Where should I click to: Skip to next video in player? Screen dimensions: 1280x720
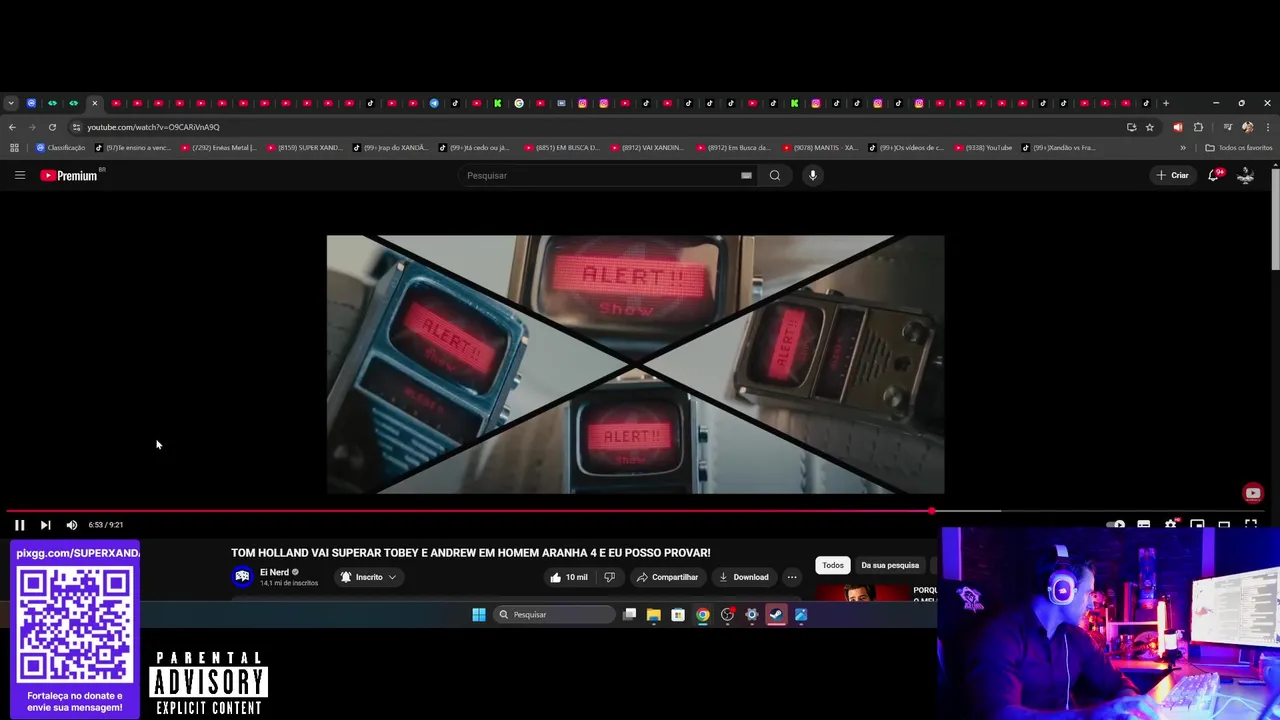point(45,525)
